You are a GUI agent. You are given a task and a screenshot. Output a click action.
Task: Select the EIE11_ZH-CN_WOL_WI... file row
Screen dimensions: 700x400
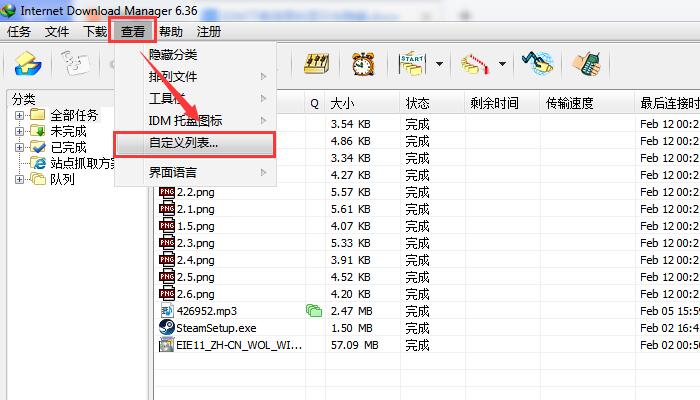(428, 345)
